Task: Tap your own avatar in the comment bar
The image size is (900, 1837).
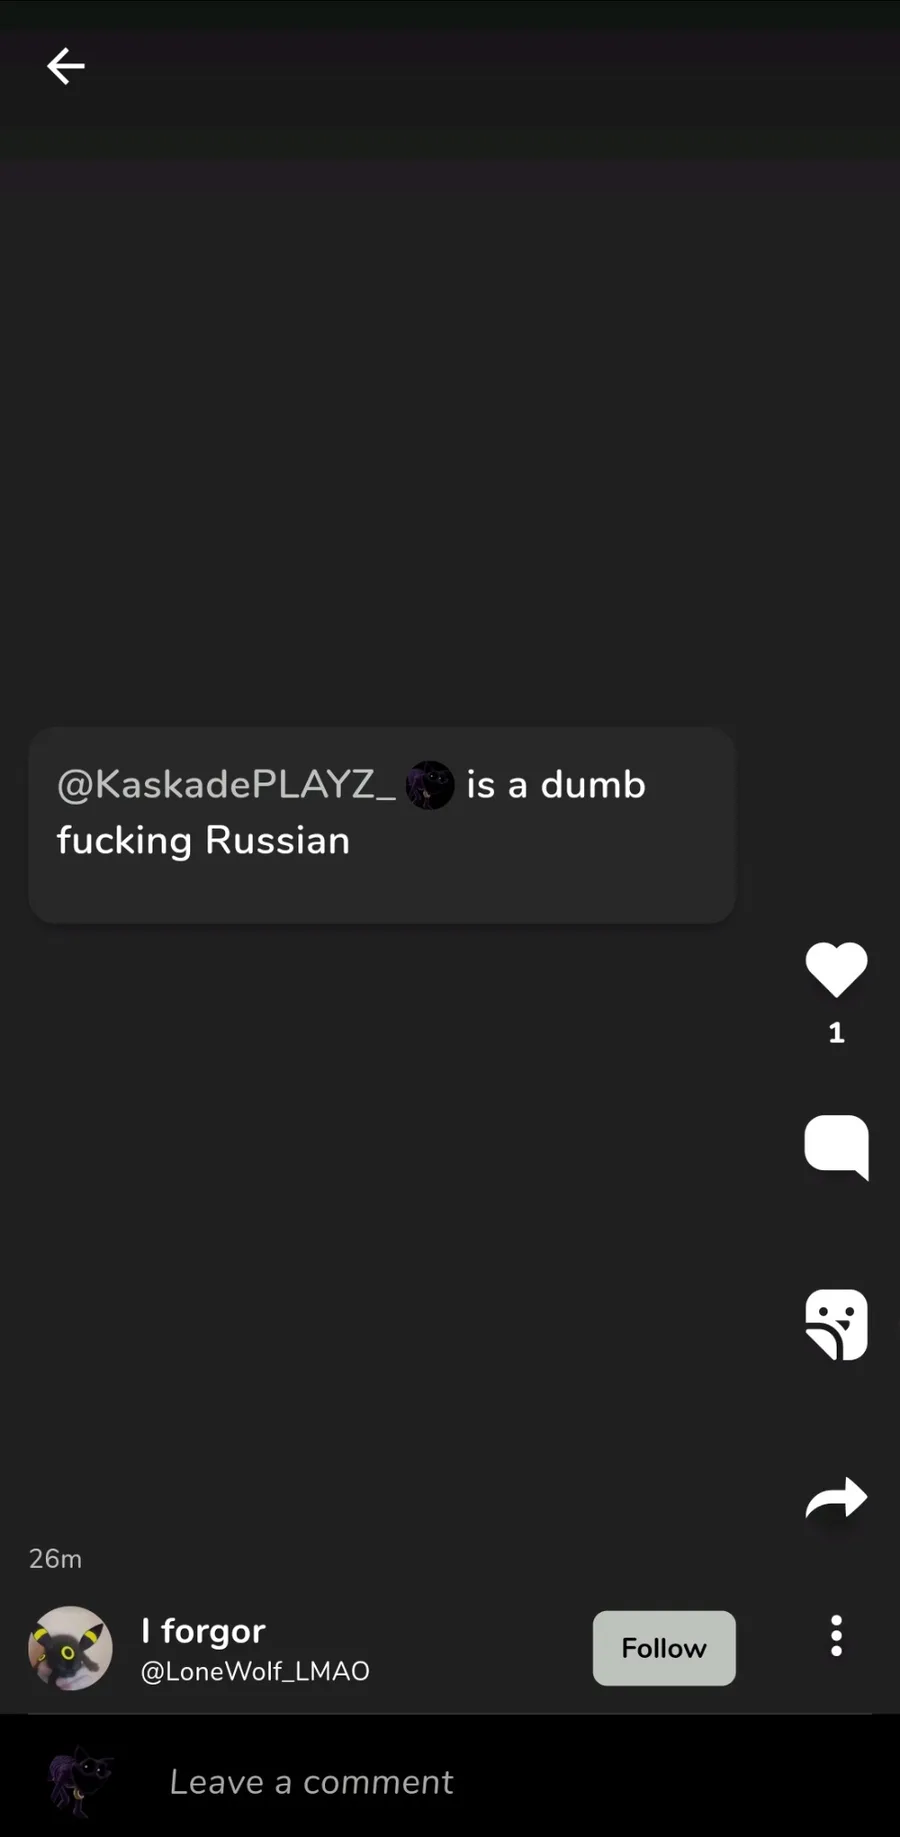Action: pyautogui.click(x=80, y=1782)
